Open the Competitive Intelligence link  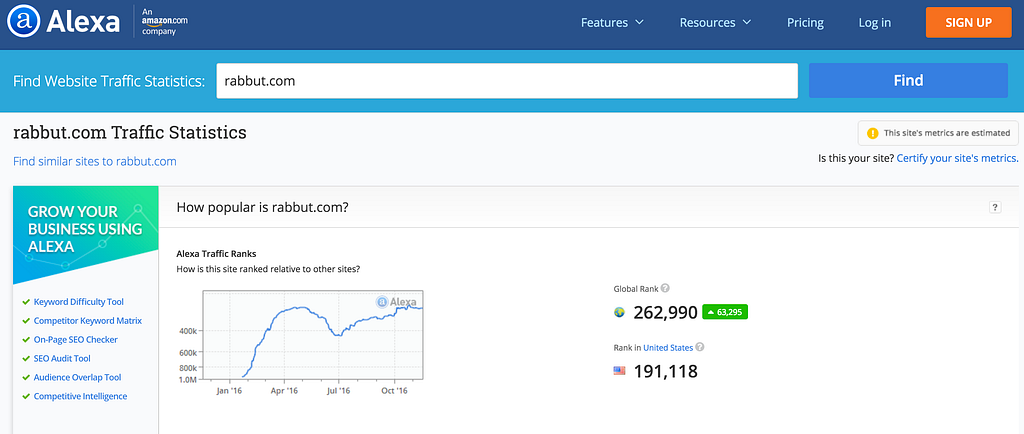80,397
